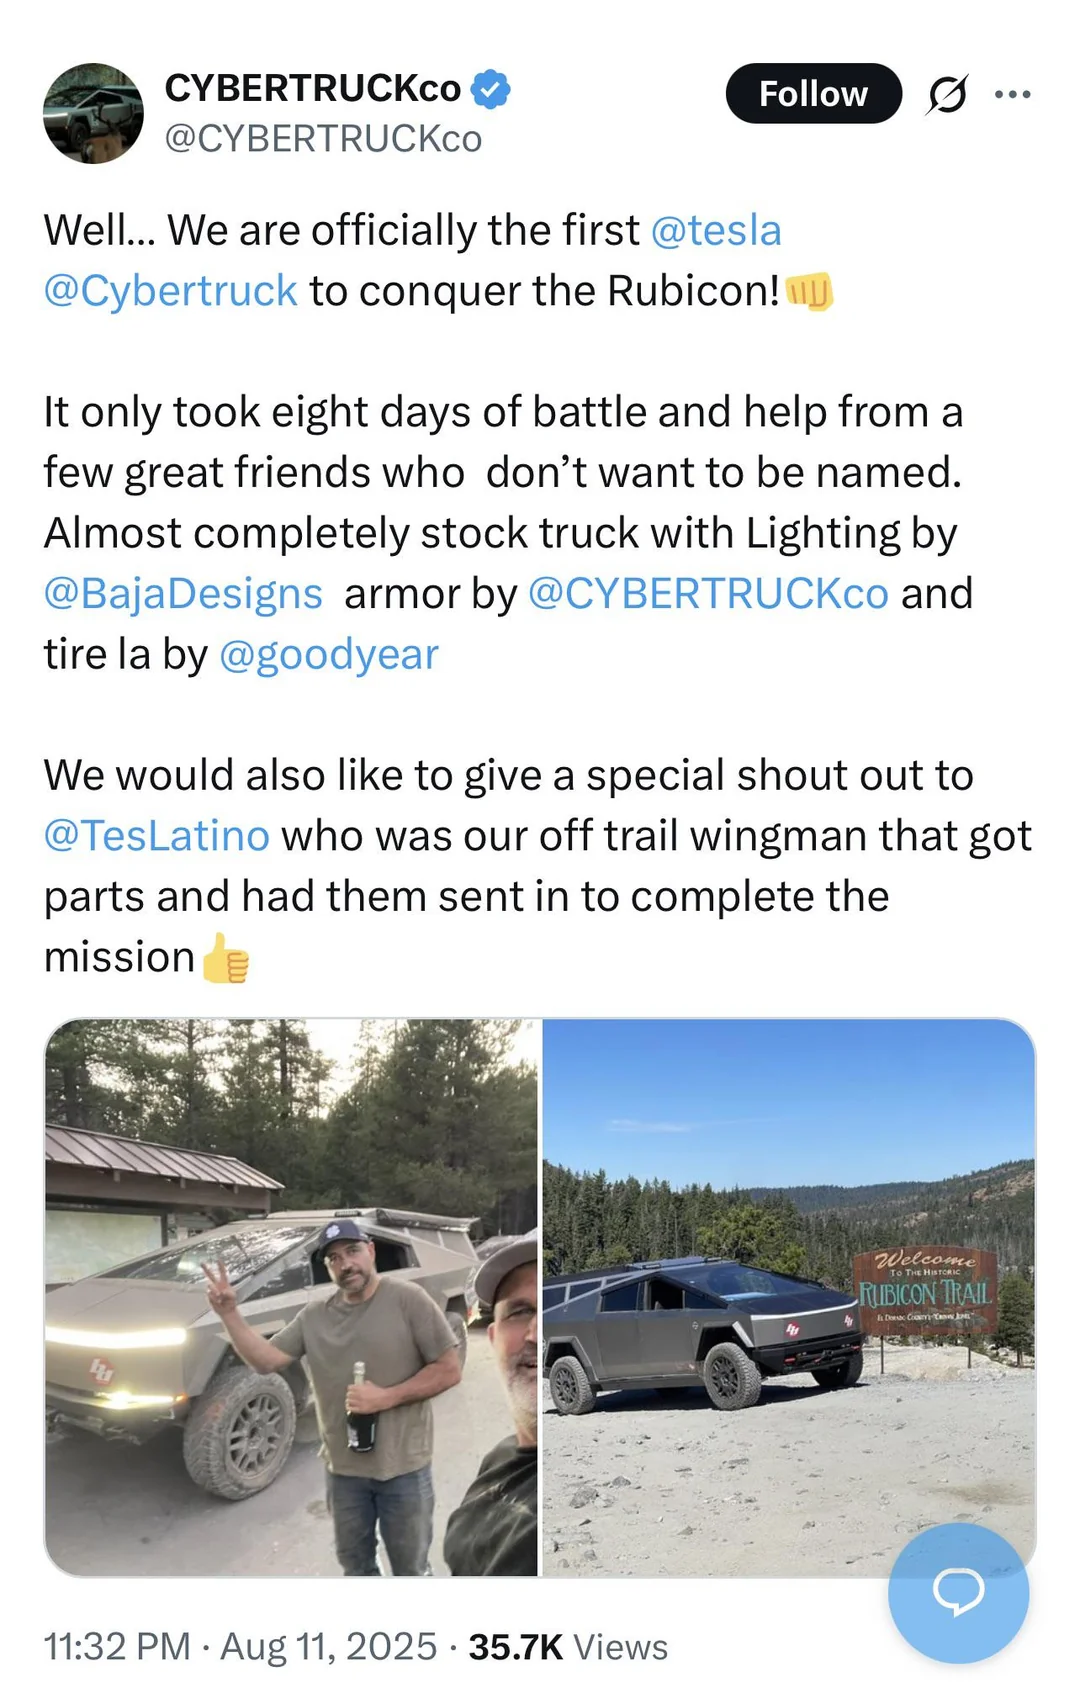Open the @CYBERTRUCKco mention in tweet text
Image resolution: width=1080 pixels, height=1704 pixels.
click(707, 594)
